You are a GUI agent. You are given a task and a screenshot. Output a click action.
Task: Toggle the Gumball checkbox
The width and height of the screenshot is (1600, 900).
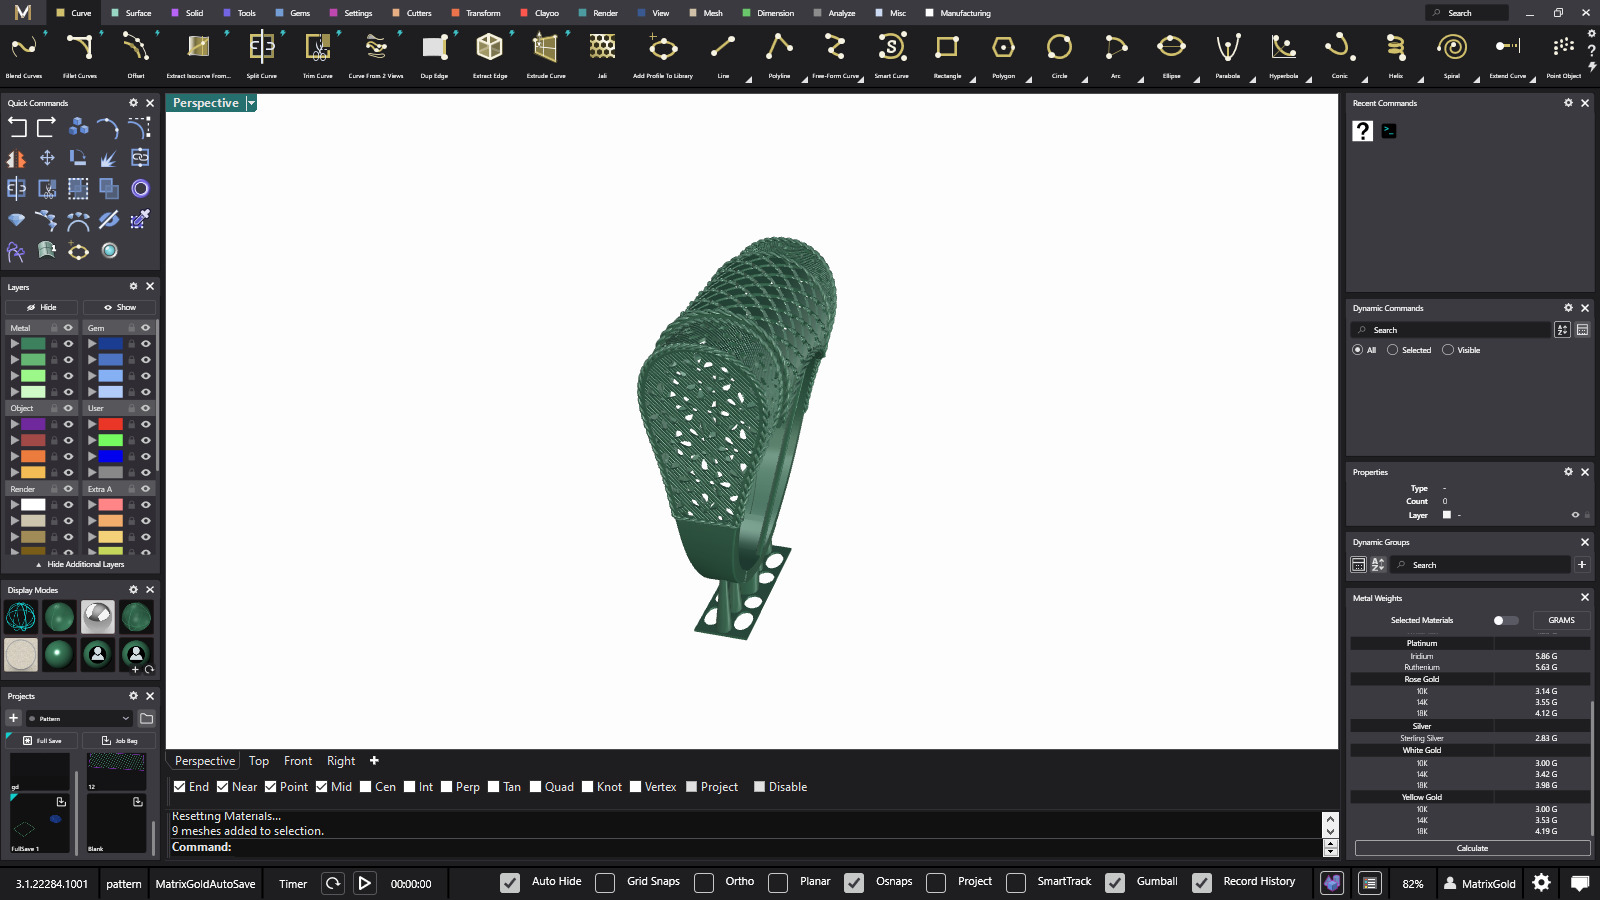[x=1115, y=882]
